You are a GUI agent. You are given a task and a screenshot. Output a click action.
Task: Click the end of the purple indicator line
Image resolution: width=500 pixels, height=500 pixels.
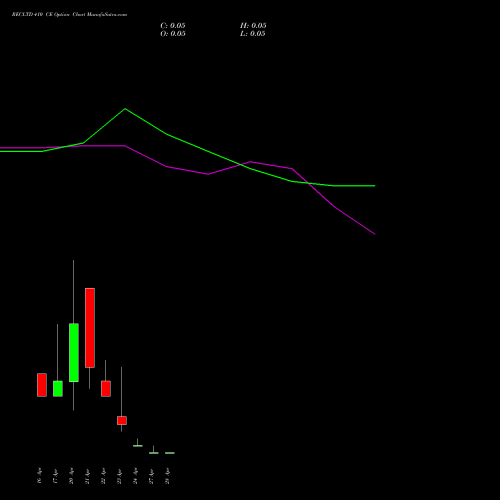(375, 234)
